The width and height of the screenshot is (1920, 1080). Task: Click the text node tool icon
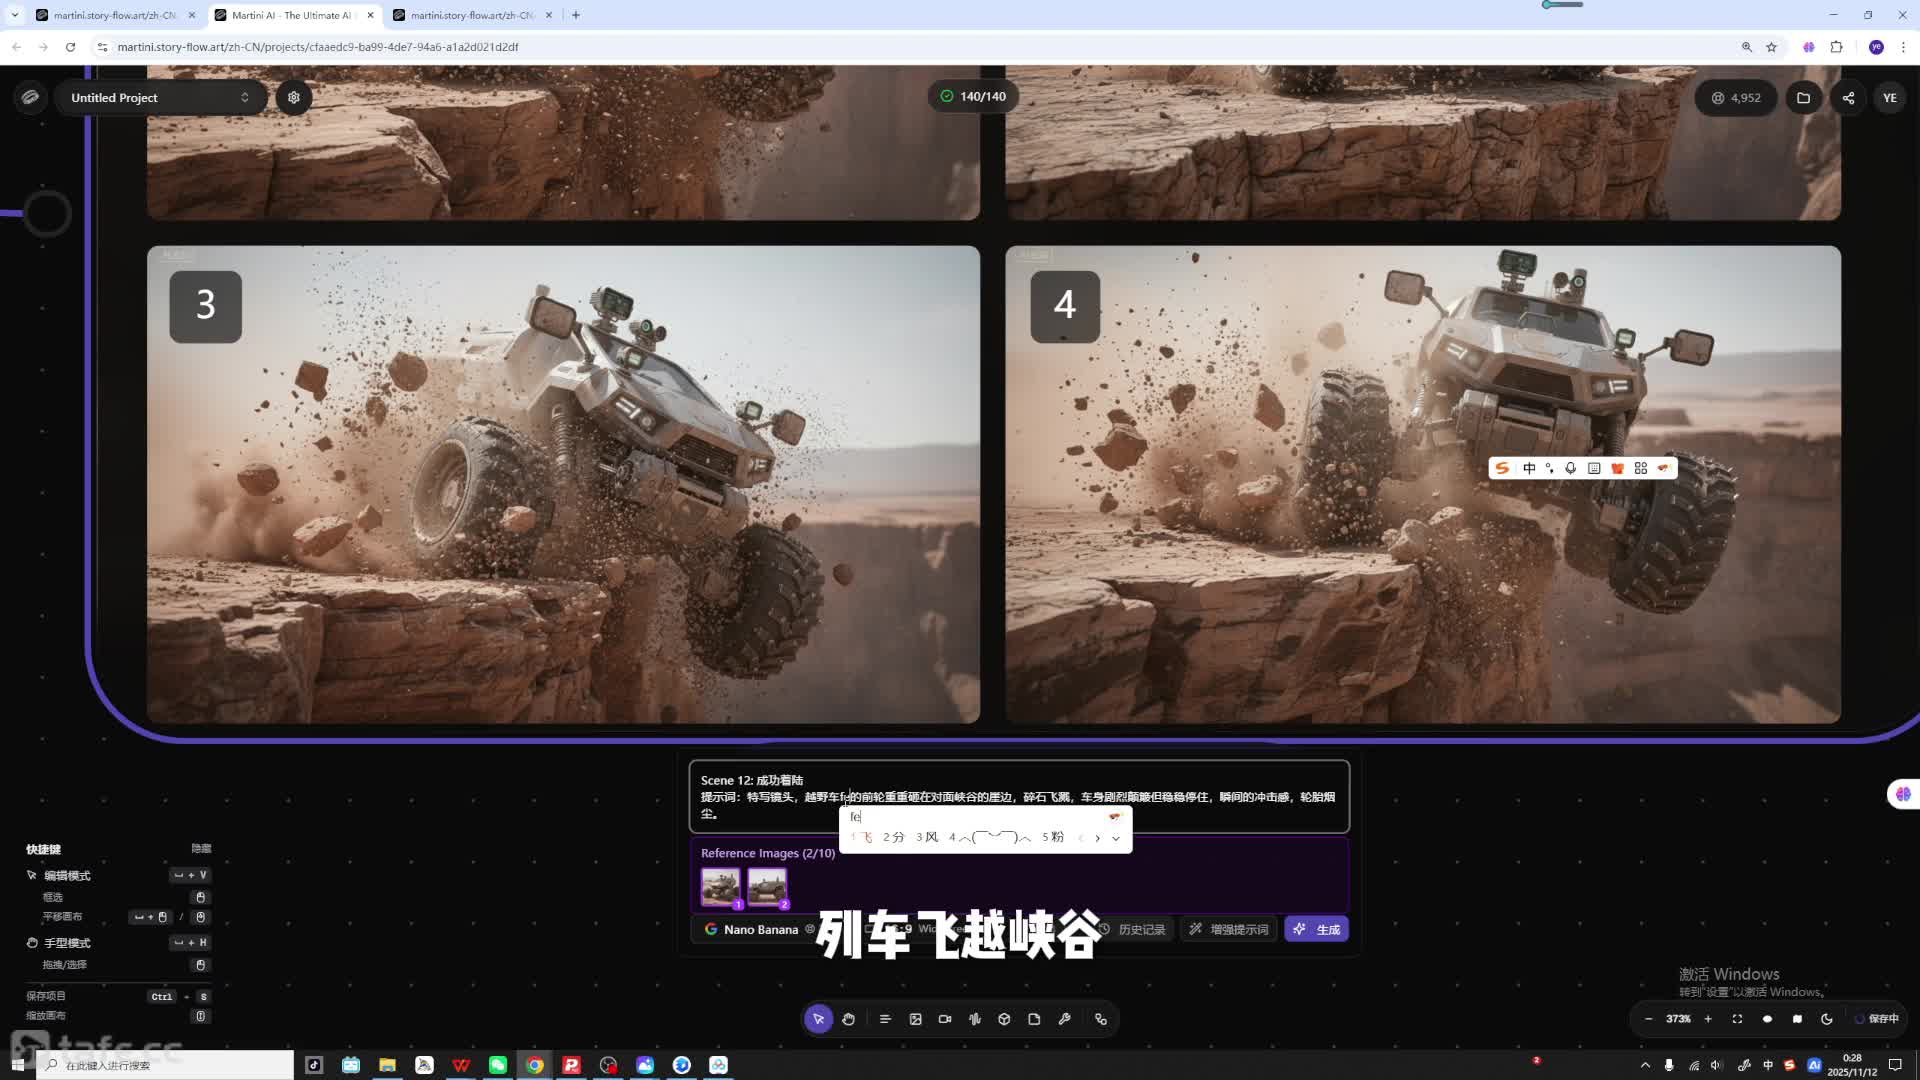[x=885, y=1019]
